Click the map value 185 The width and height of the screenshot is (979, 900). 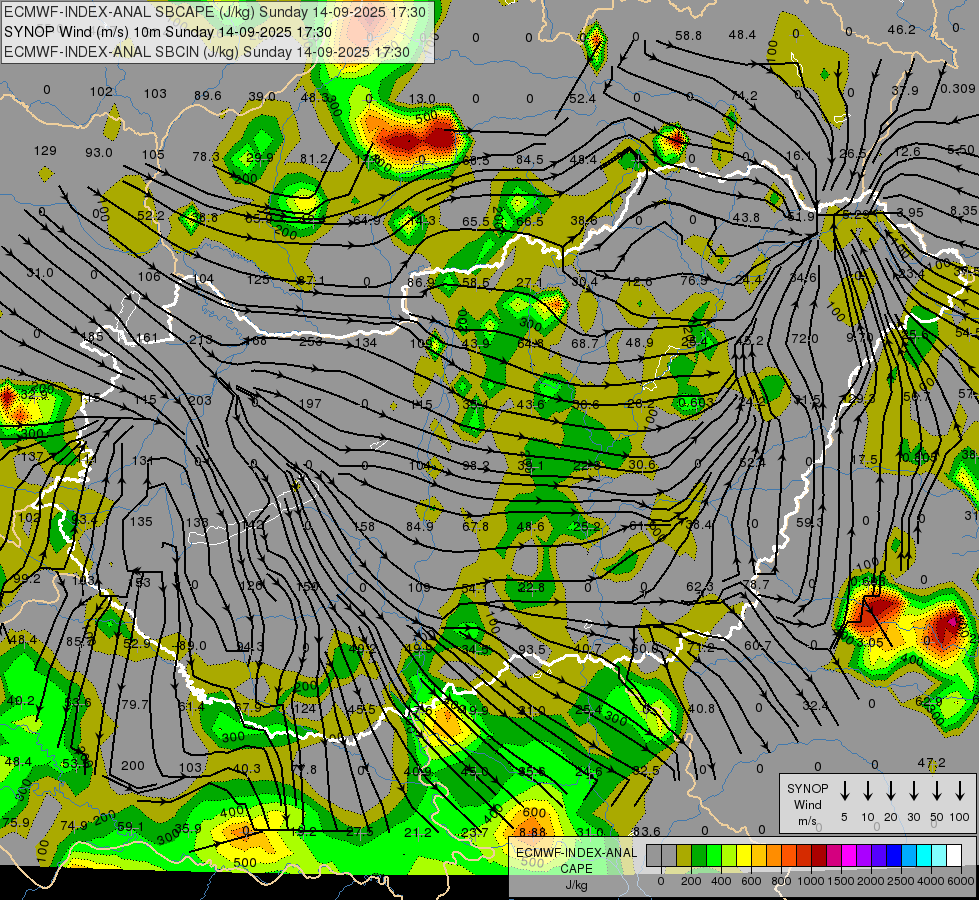92,337
